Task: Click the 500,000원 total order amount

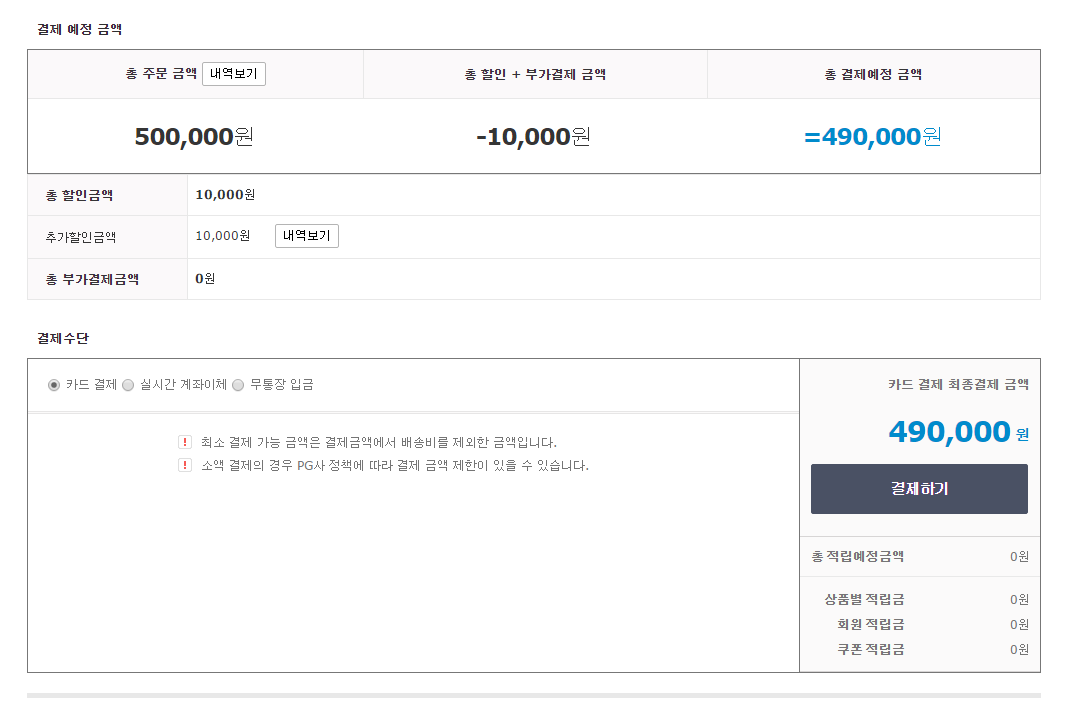Action: coord(194,137)
